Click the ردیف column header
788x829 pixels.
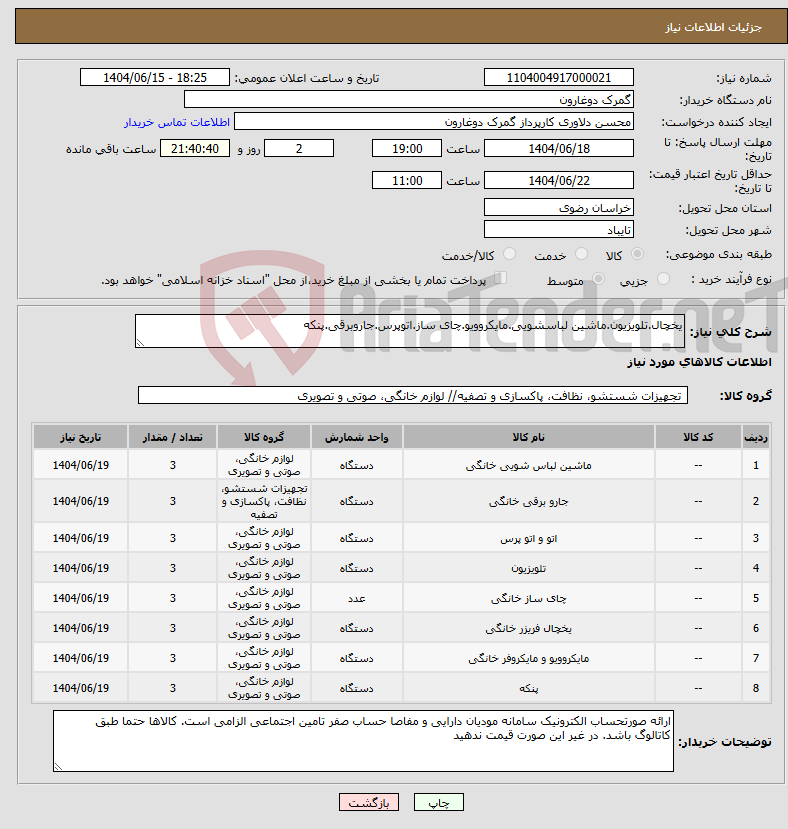click(x=755, y=437)
